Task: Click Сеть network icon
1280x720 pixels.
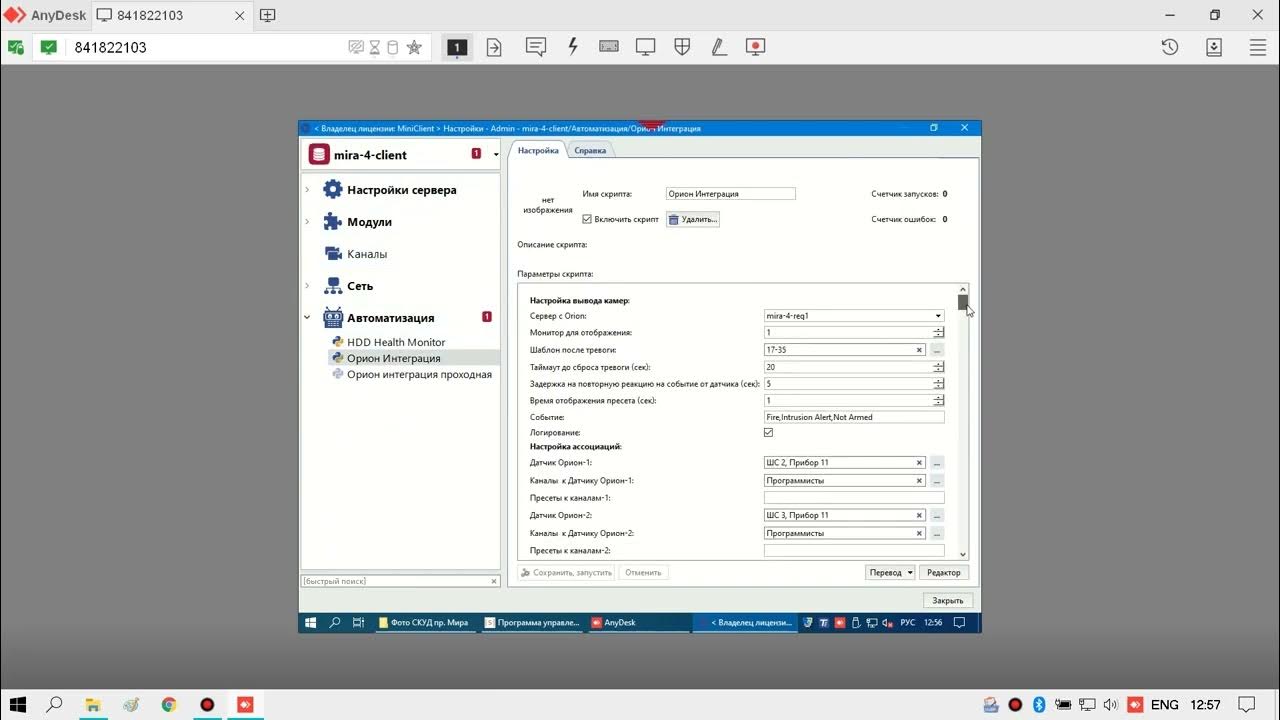Action: (333, 286)
